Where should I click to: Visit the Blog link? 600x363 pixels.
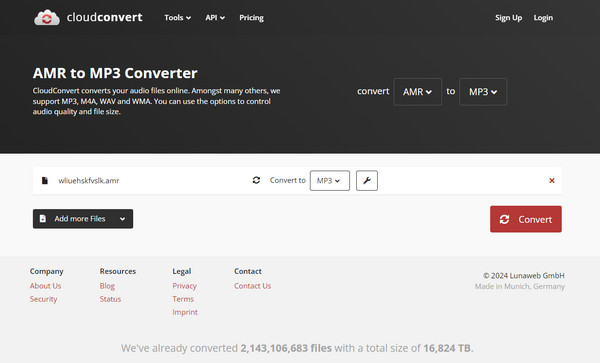[107, 286]
